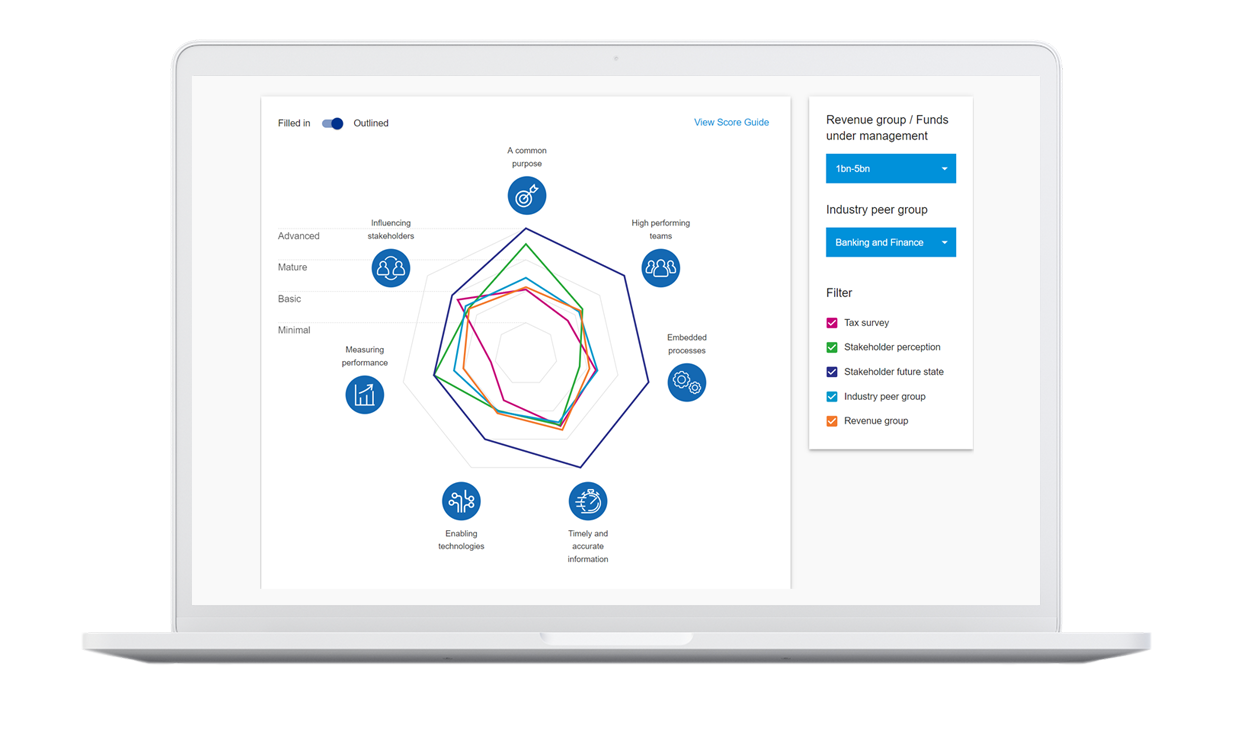
Task: Click the arrow on the Banking and Finance dropdown
Action: pos(944,242)
